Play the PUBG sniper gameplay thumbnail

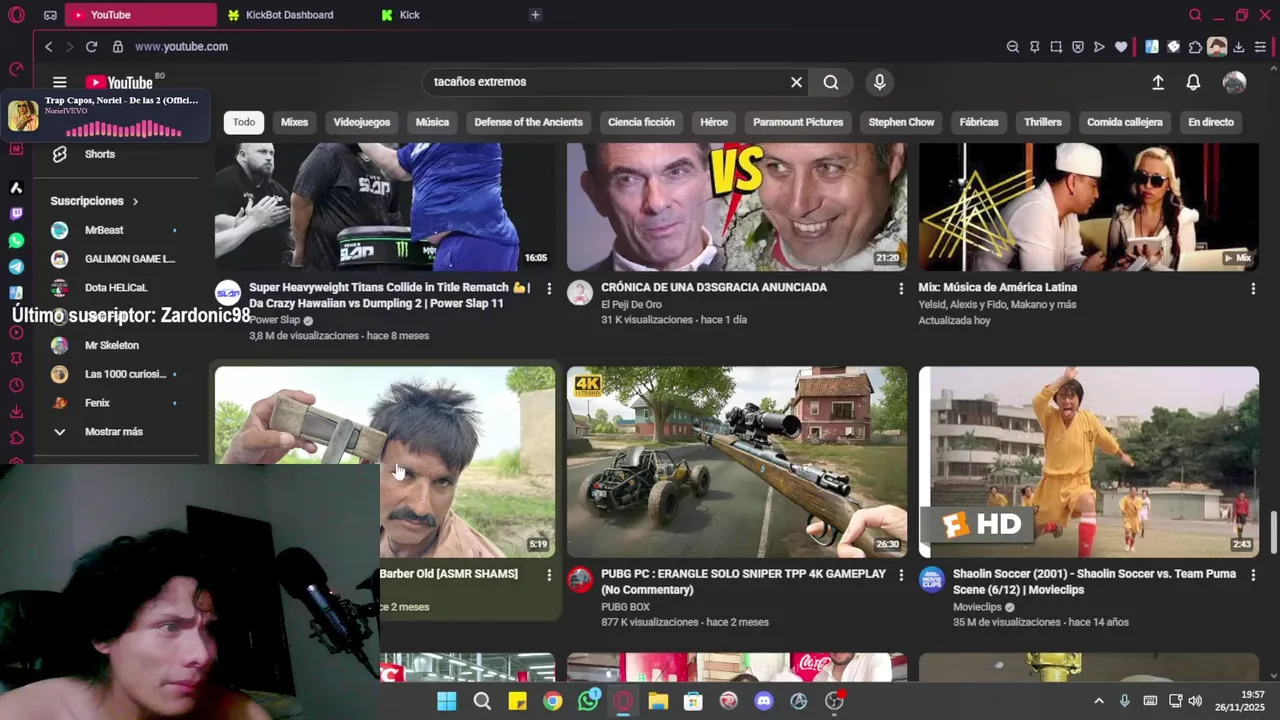pyautogui.click(x=737, y=462)
